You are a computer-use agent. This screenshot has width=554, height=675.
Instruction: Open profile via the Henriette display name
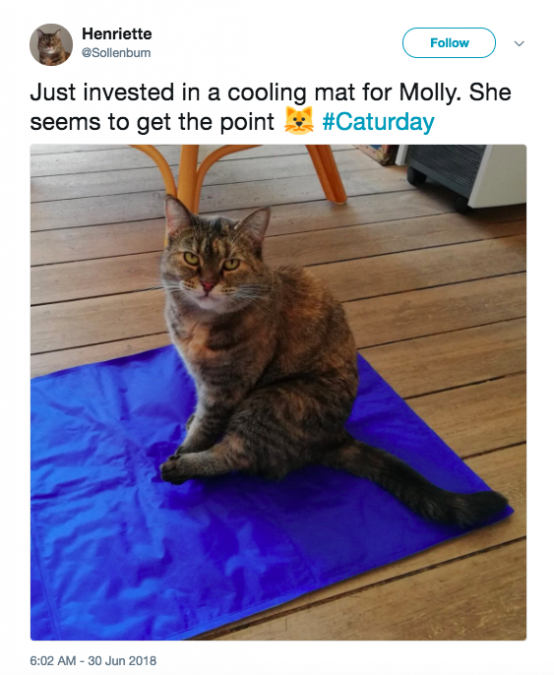pyautogui.click(x=117, y=34)
